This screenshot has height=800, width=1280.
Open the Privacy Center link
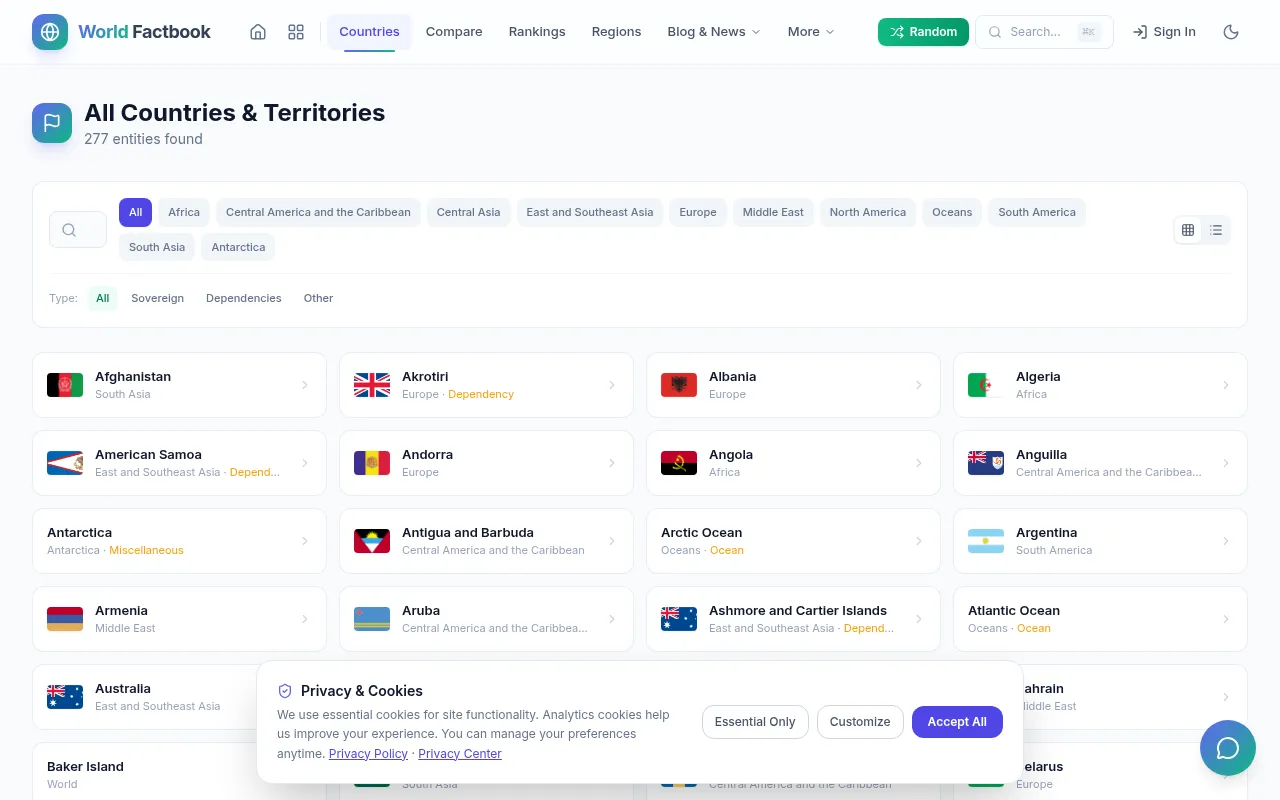(460, 754)
